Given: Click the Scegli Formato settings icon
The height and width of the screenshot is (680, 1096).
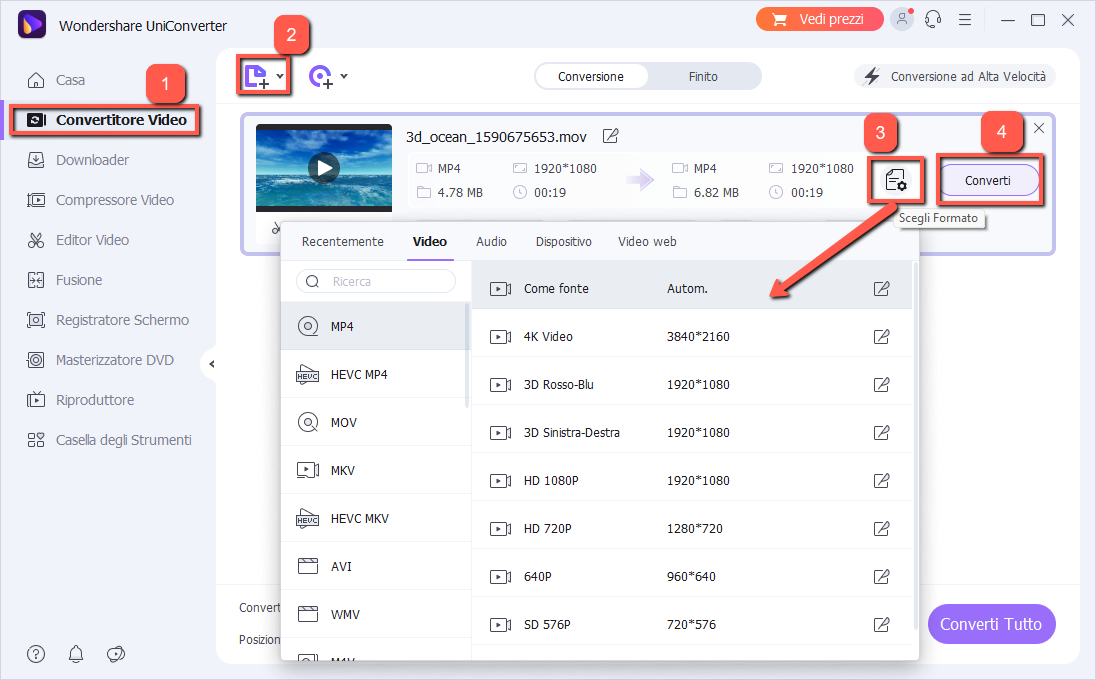Looking at the screenshot, I should pos(895,180).
